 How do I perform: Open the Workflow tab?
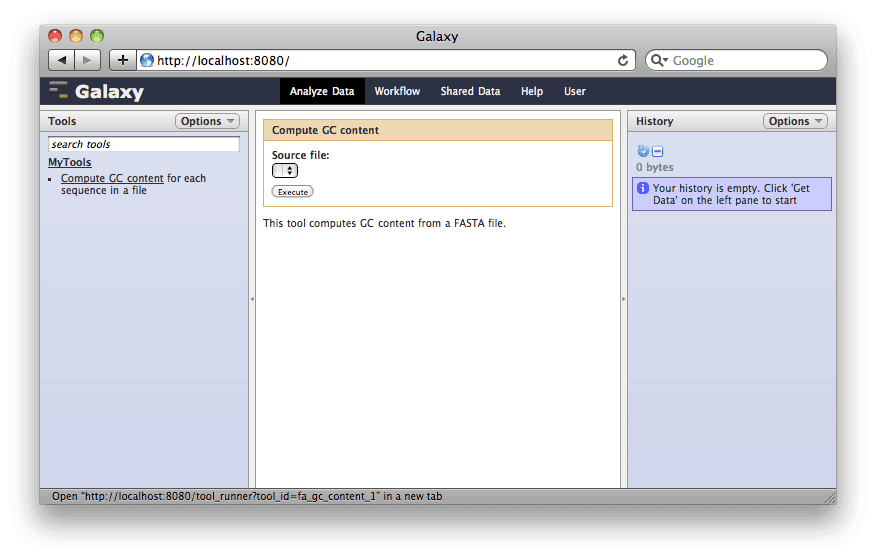(397, 91)
